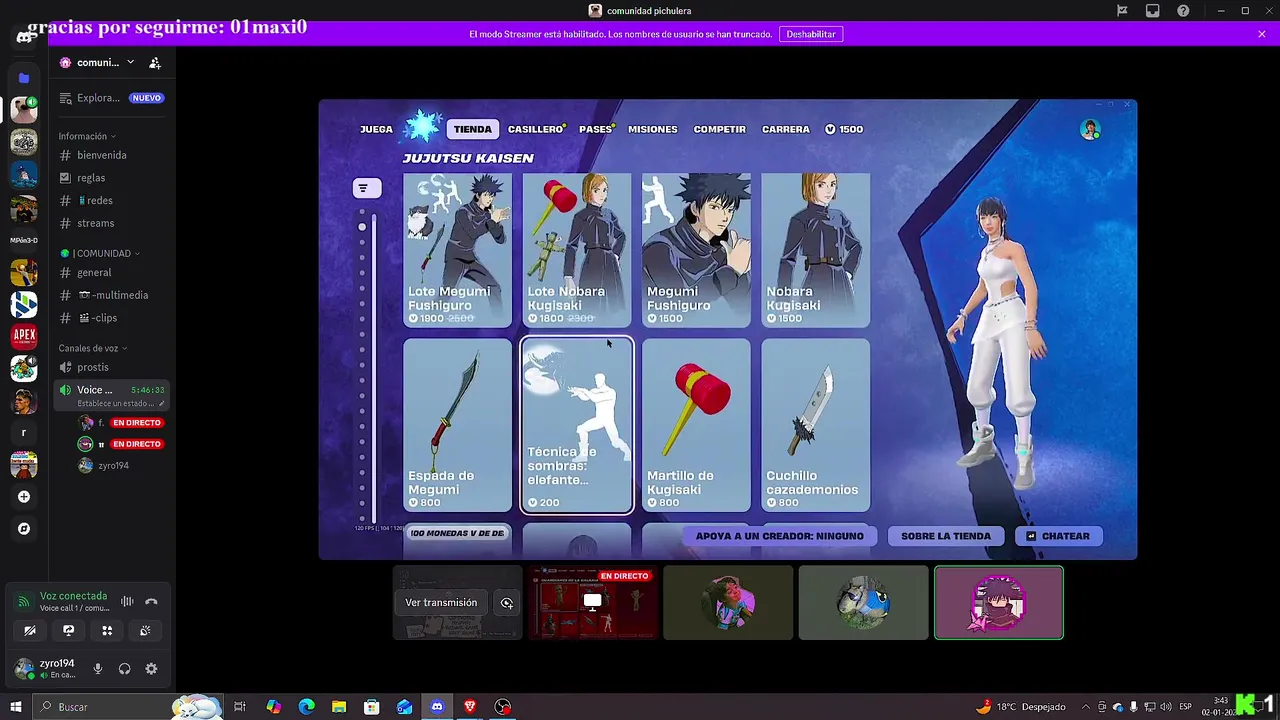
Task: Select the green-bordered participant tile
Action: point(999,602)
